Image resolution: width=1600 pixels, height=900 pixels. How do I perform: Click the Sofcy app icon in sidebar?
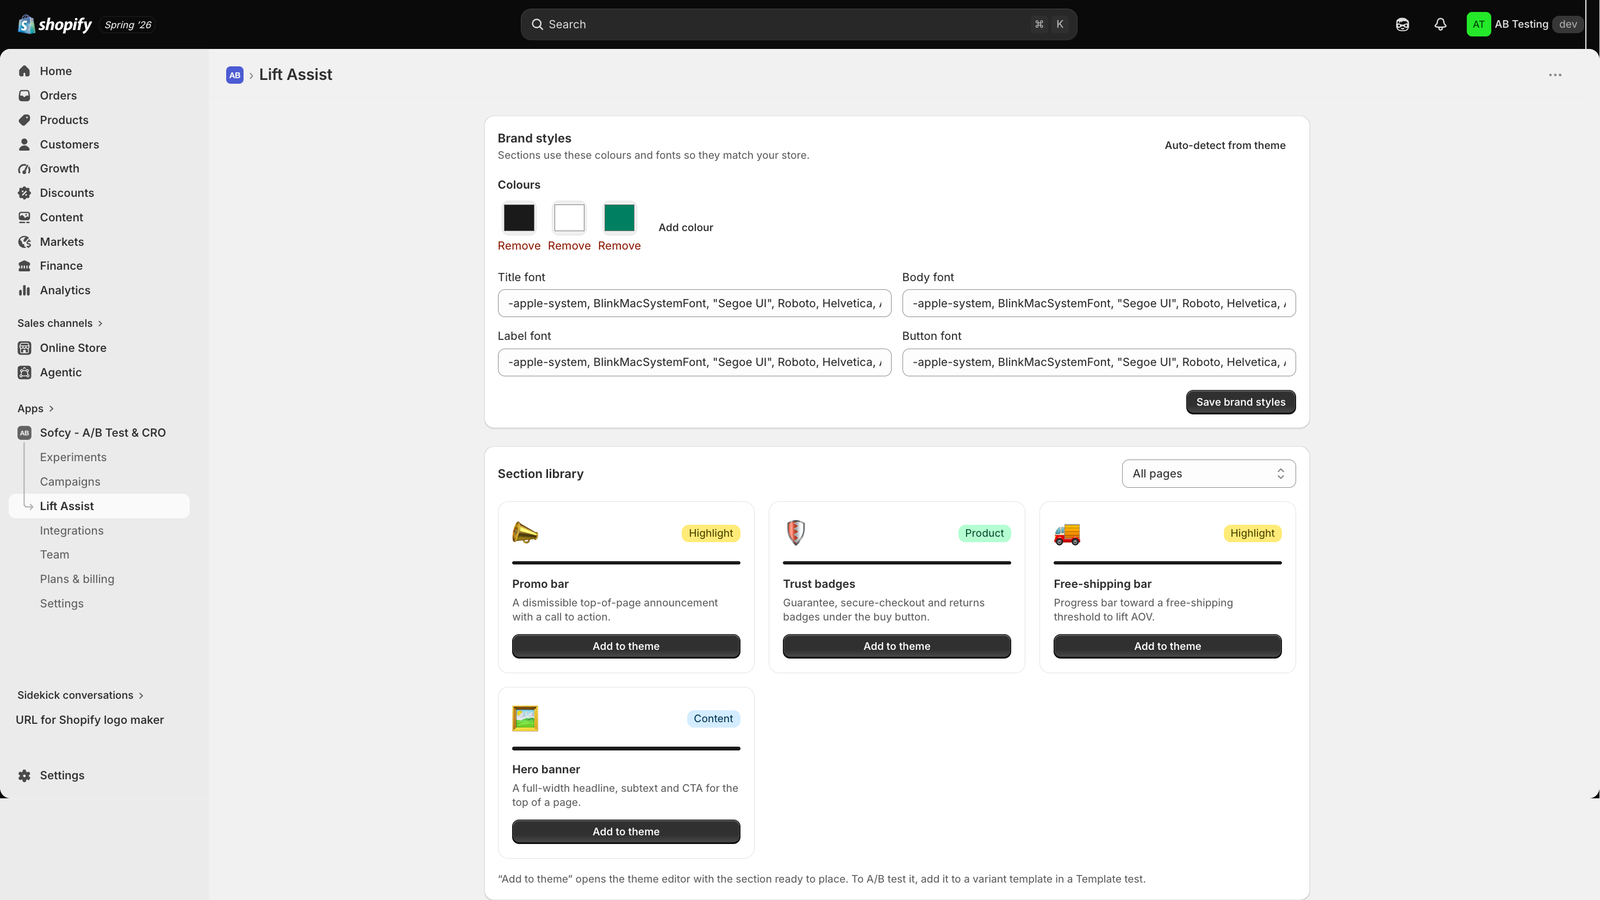tap(24, 433)
